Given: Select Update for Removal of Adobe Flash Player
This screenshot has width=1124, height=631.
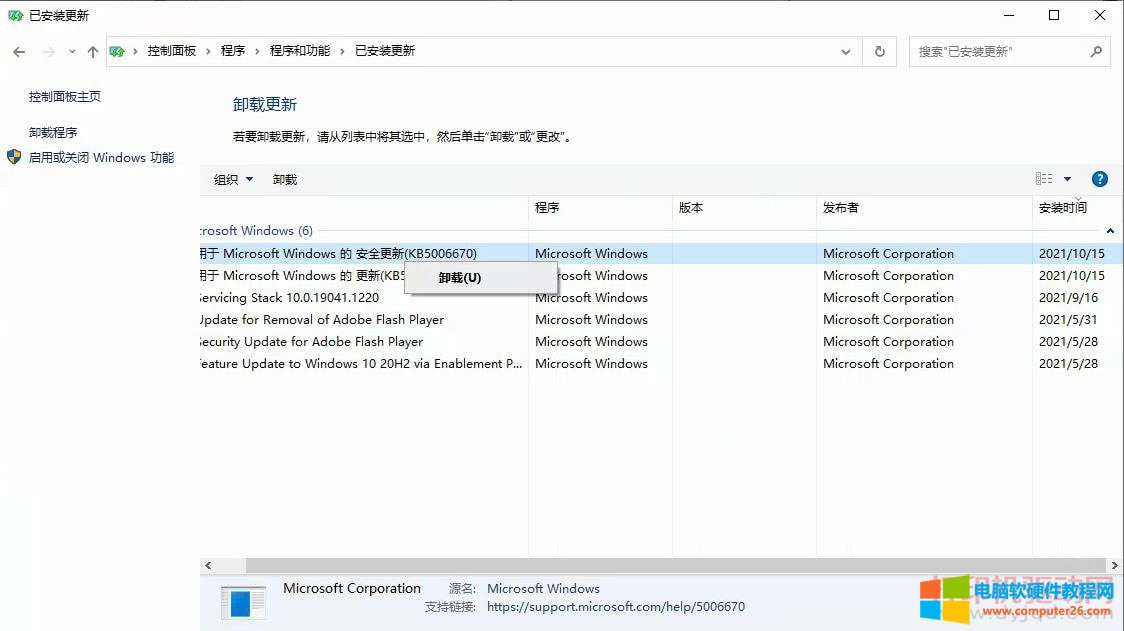Looking at the screenshot, I should 659,320.
